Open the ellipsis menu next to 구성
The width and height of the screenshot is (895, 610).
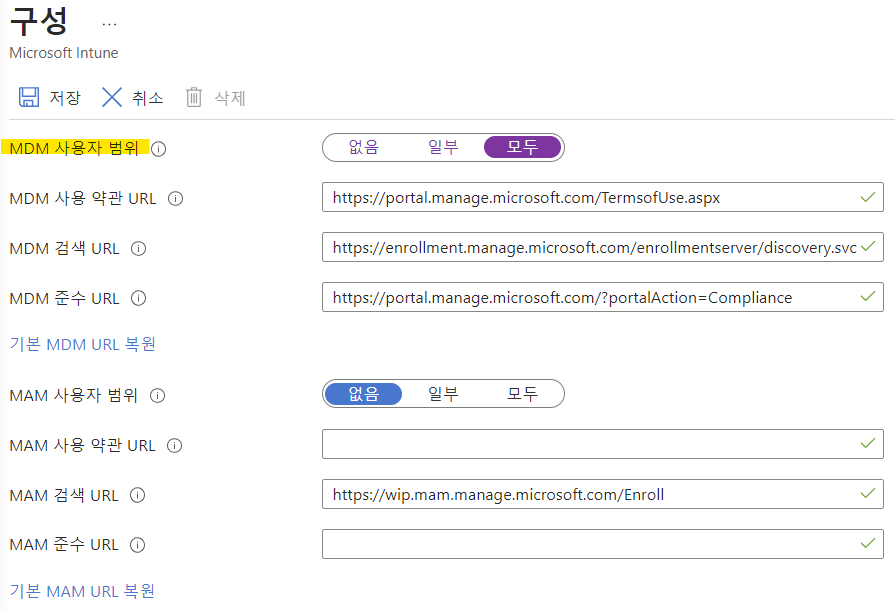coord(110,25)
